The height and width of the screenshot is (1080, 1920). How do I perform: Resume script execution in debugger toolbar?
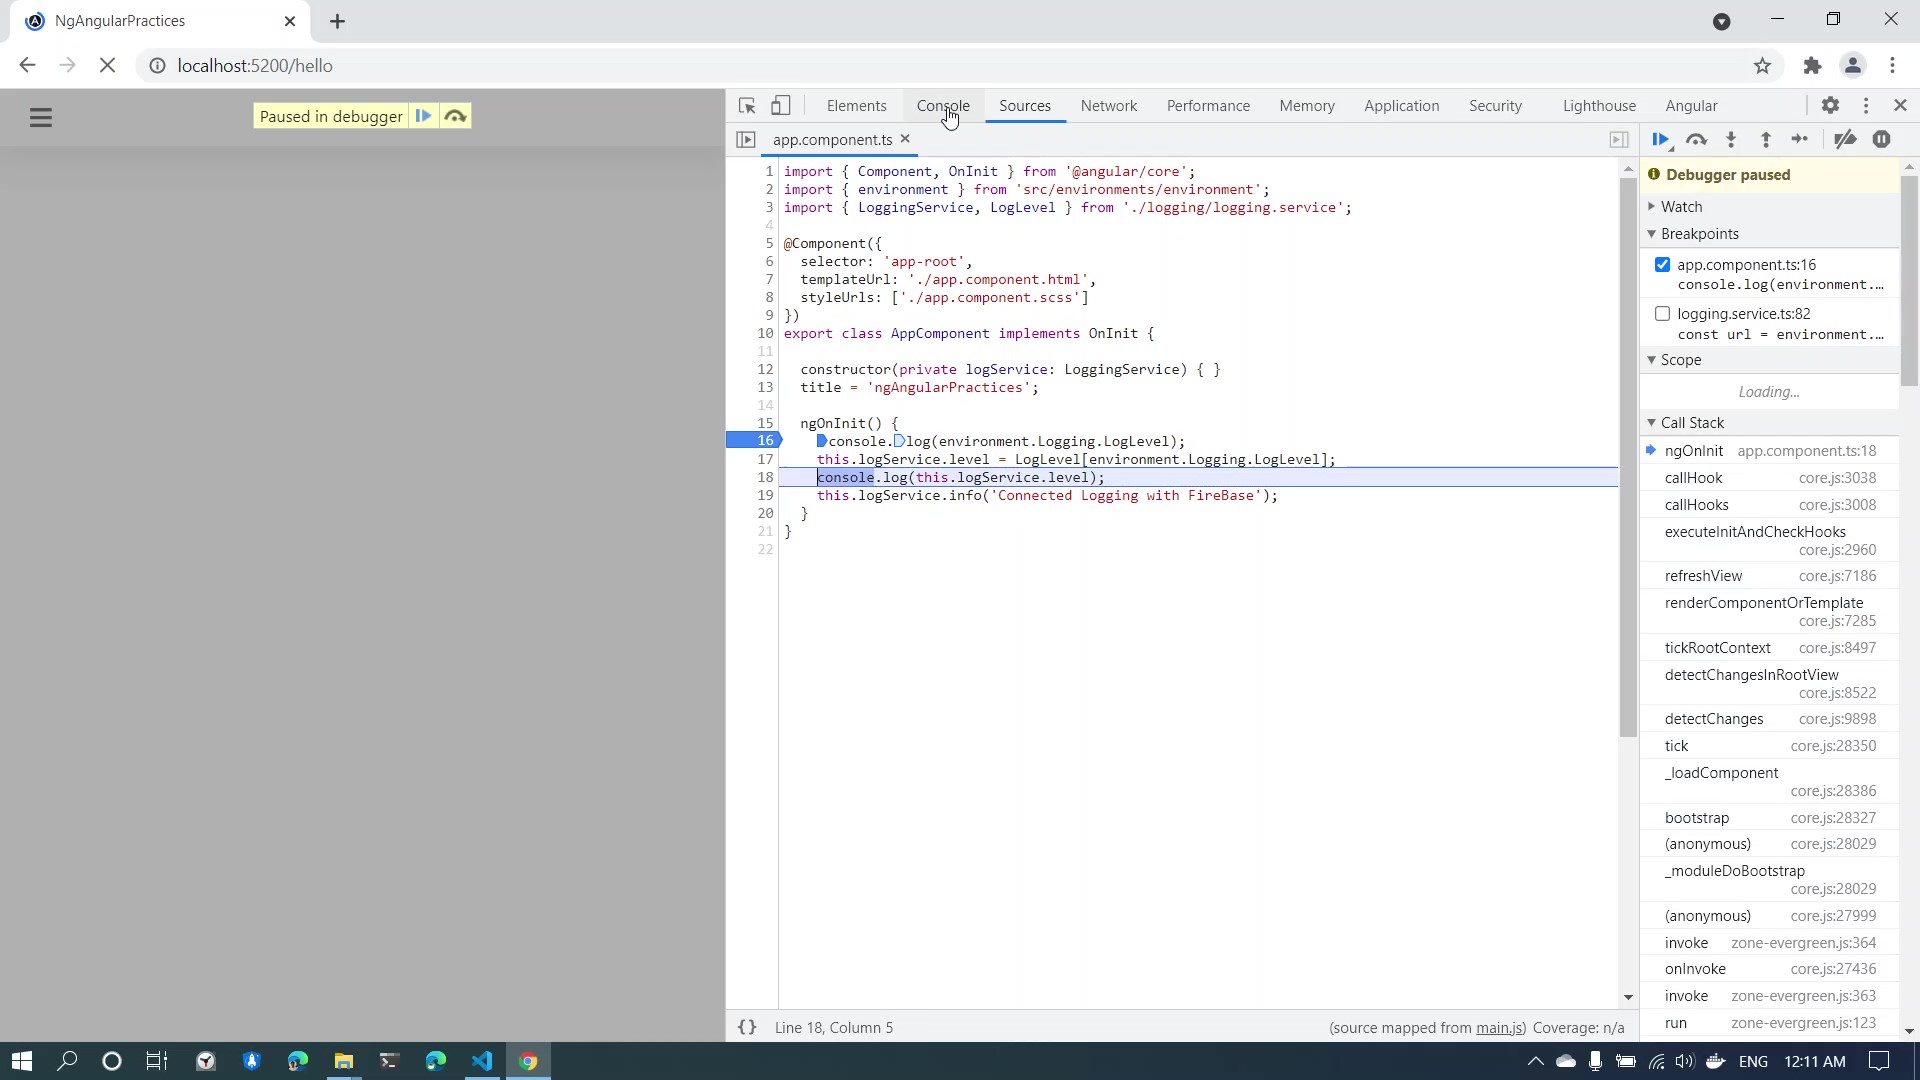click(x=1660, y=140)
